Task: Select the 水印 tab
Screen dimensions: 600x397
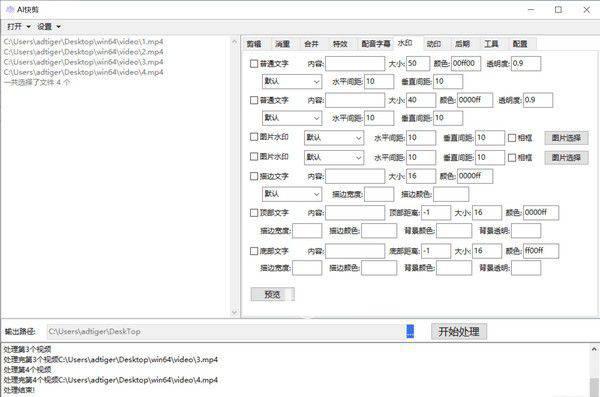Action: (405, 43)
